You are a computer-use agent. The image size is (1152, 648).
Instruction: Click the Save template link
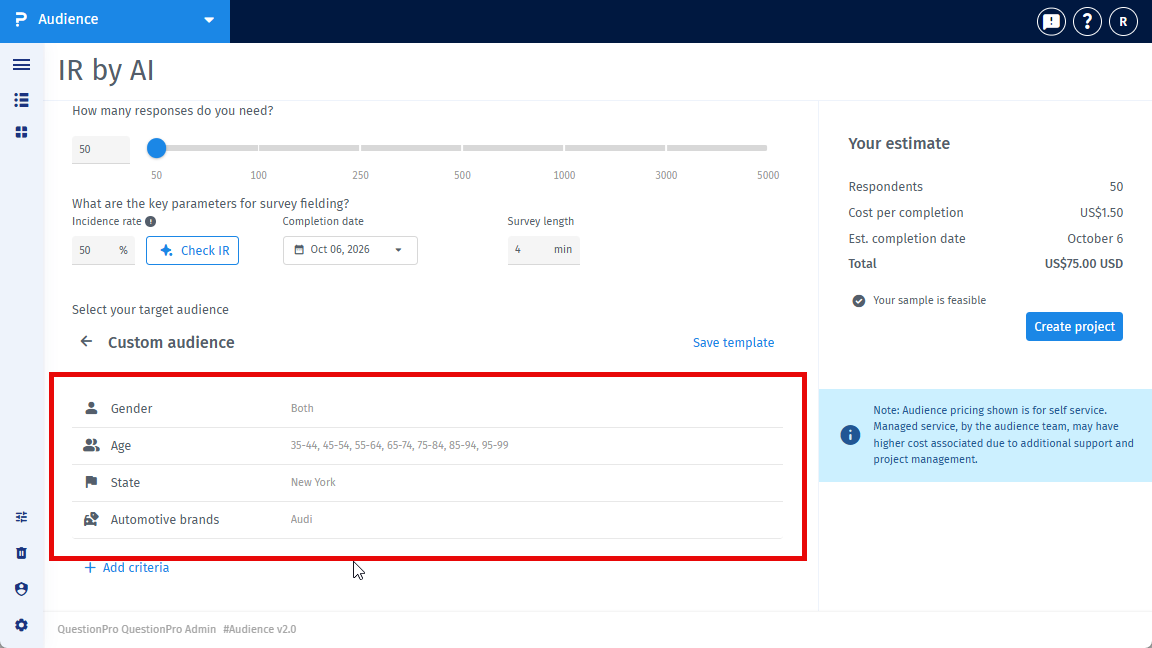tap(733, 342)
